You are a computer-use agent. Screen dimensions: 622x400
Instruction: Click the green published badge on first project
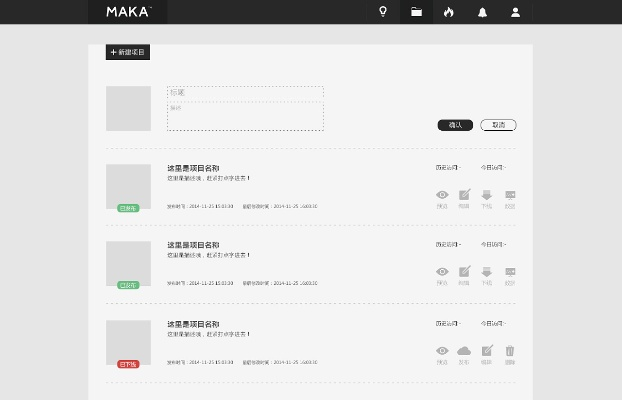[x=128, y=208]
